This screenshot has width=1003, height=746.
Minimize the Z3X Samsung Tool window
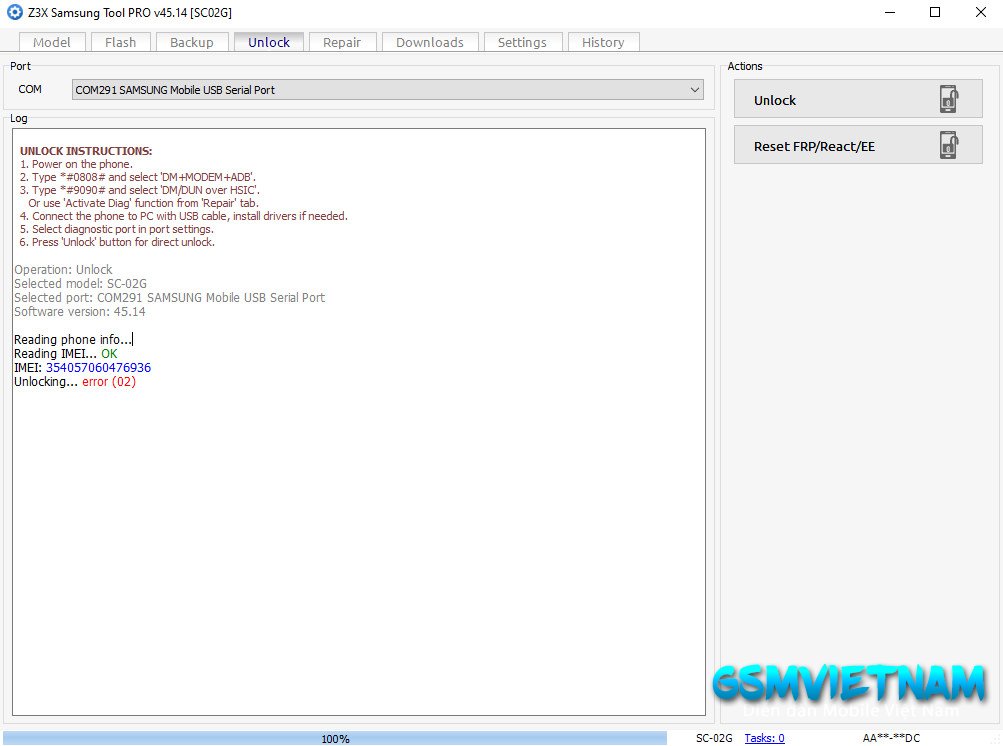tap(890, 12)
